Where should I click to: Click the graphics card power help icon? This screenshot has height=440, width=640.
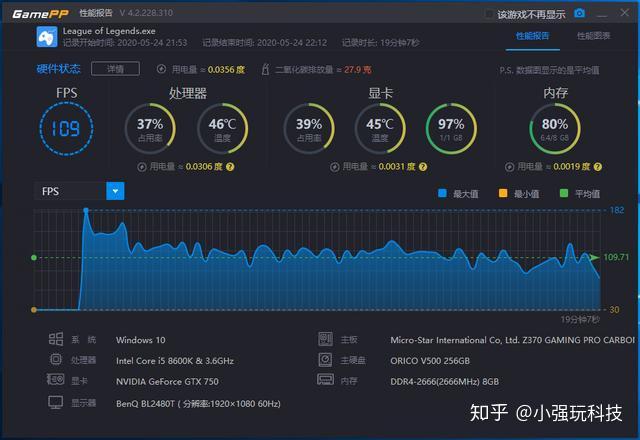(x=423, y=167)
